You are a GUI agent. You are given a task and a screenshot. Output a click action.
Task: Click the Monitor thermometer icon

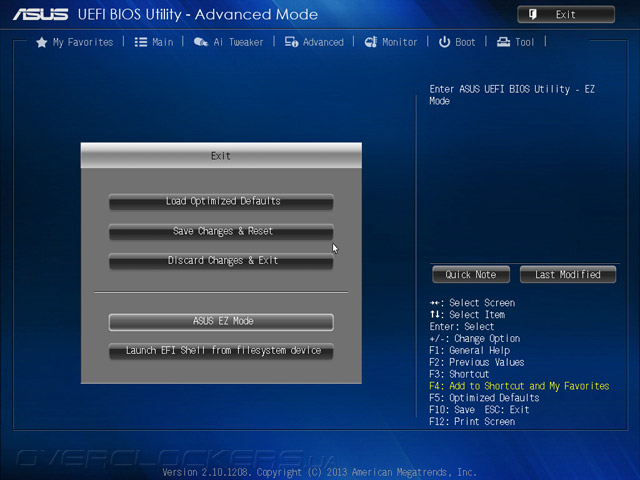point(371,42)
